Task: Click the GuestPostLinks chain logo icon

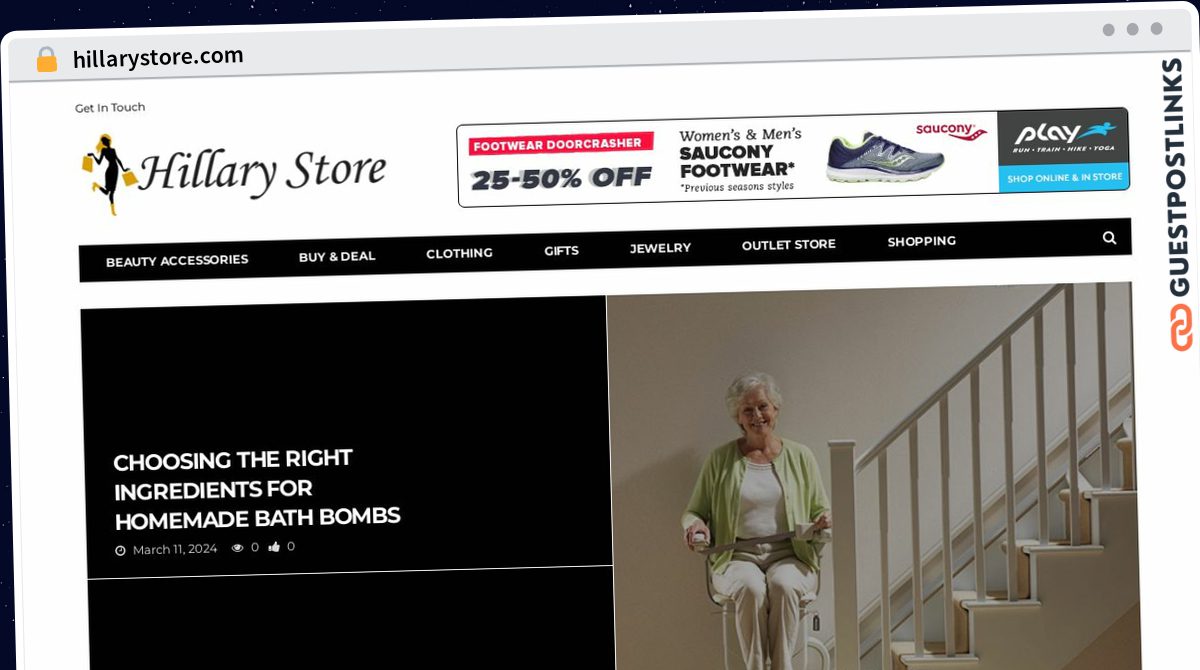Action: coord(1181,329)
